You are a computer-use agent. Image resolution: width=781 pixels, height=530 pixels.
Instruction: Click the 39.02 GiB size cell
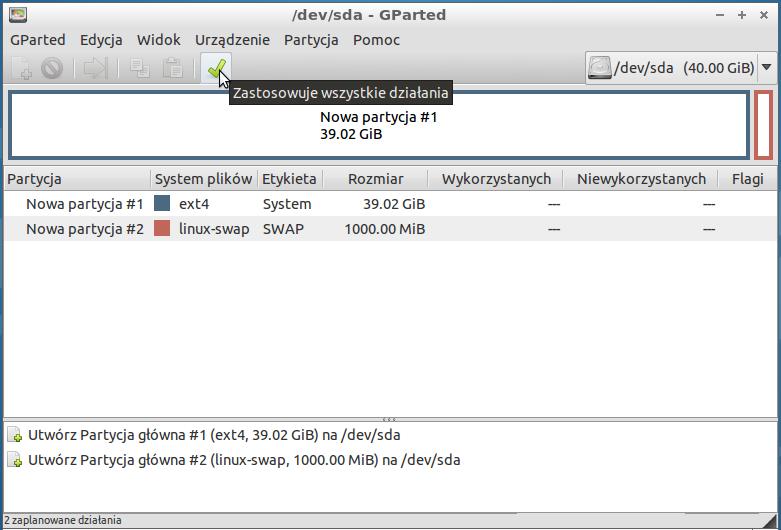point(394,204)
